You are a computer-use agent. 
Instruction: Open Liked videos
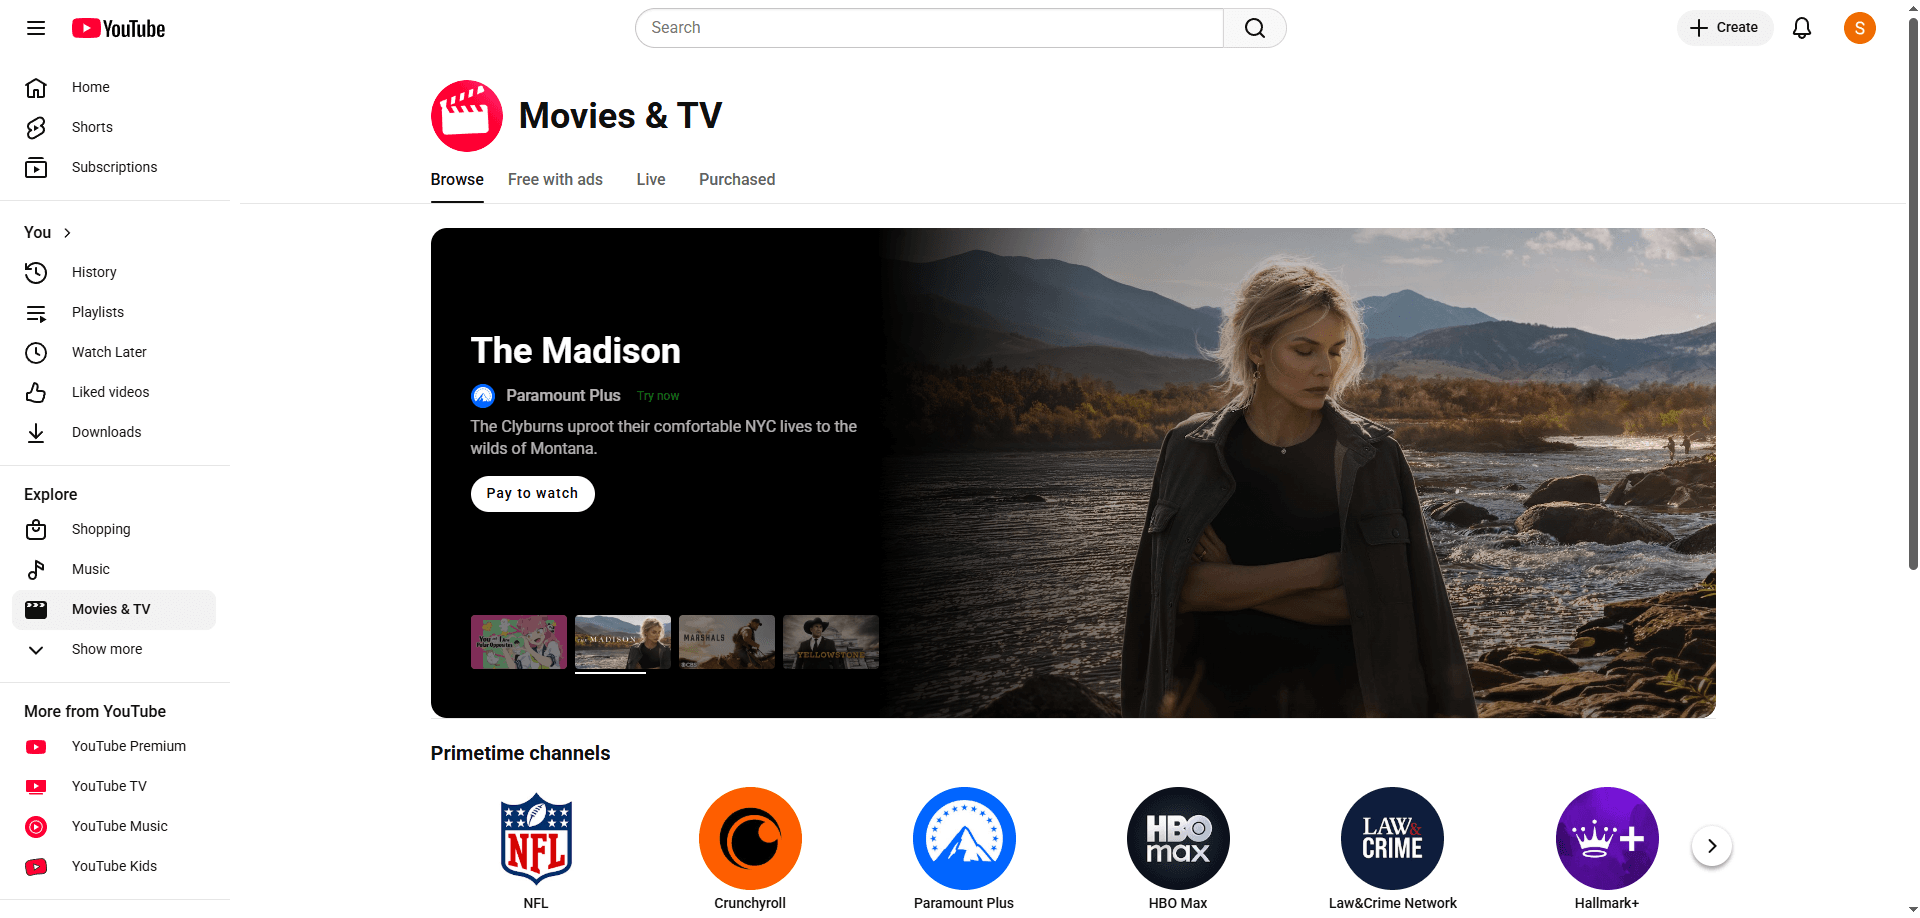point(114,392)
